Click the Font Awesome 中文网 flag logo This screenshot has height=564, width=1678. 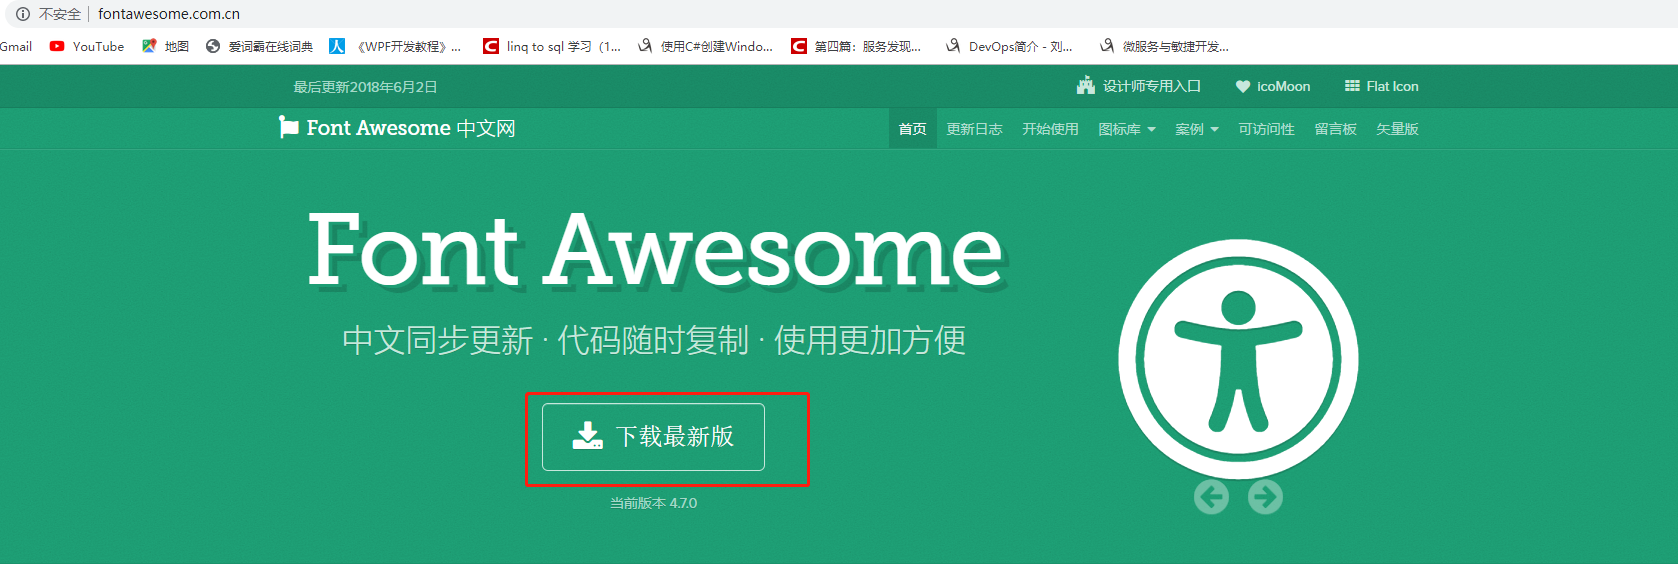point(397,128)
